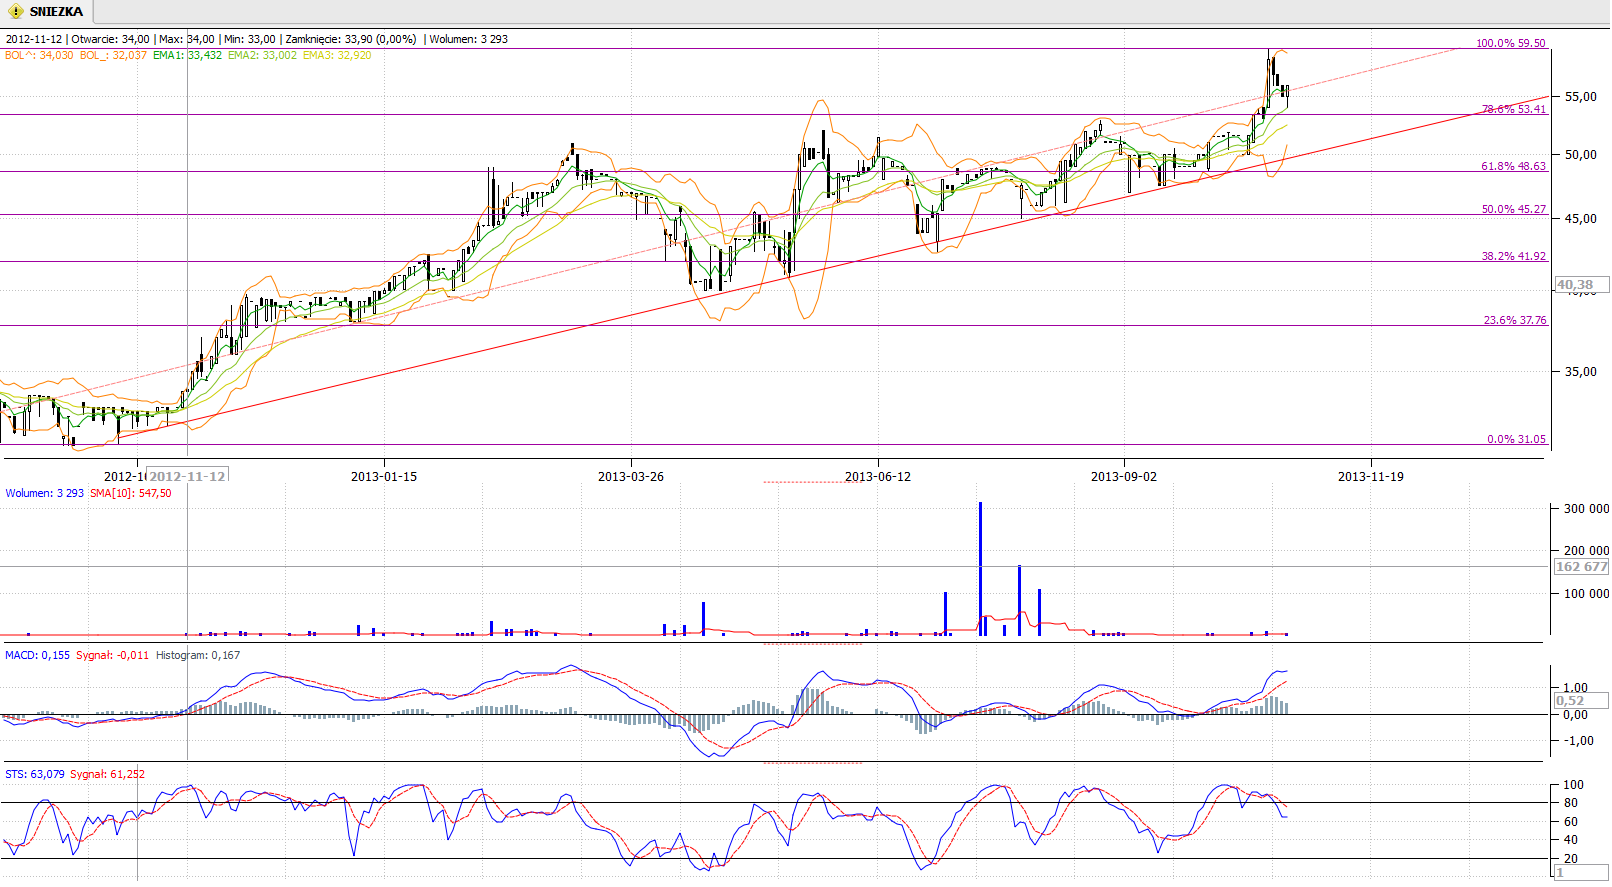Select the 38.2% 41.92 Fibonacci level label

pyautogui.click(x=1514, y=256)
